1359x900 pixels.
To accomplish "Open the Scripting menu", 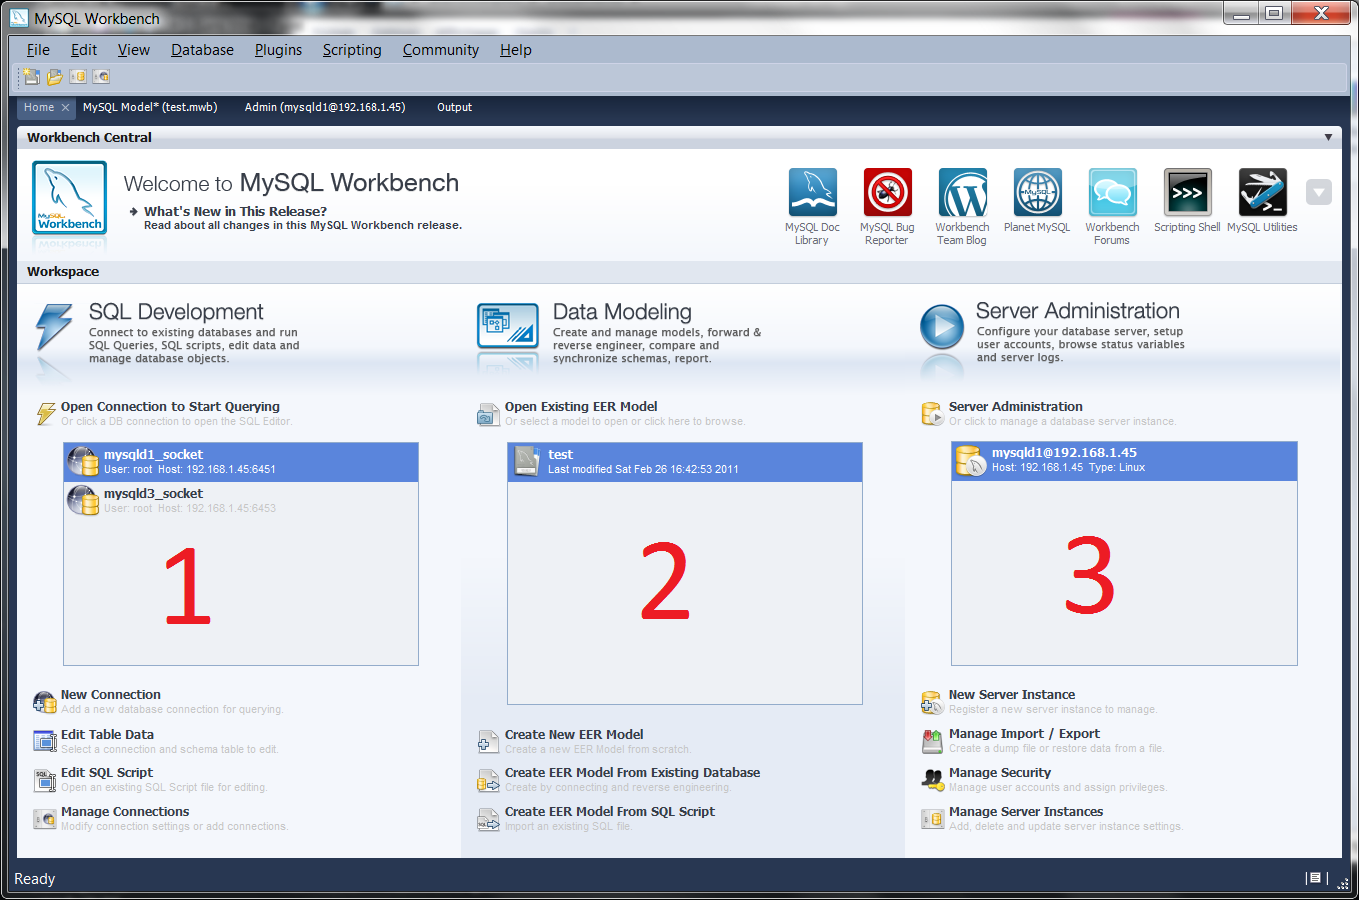I will pyautogui.click(x=352, y=50).
